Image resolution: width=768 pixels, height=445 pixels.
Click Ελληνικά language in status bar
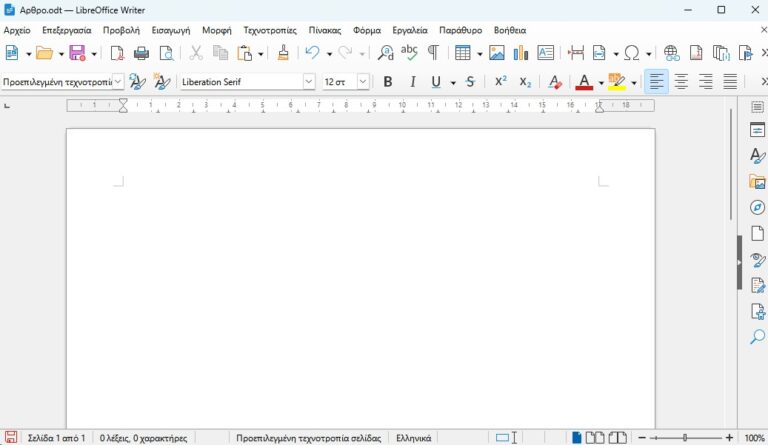pyautogui.click(x=413, y=438)
